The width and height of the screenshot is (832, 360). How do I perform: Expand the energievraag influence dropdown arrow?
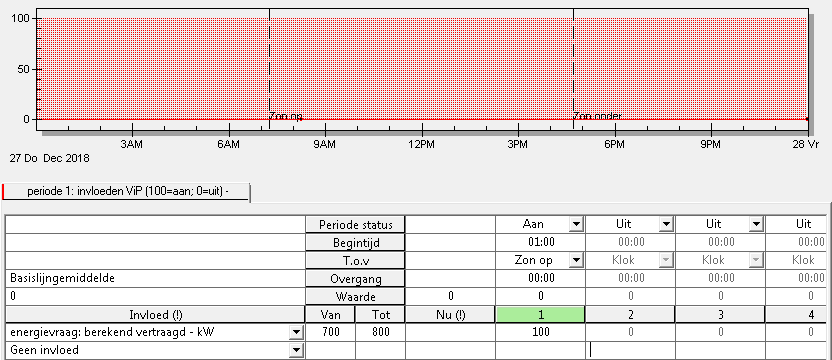point(296,333)
